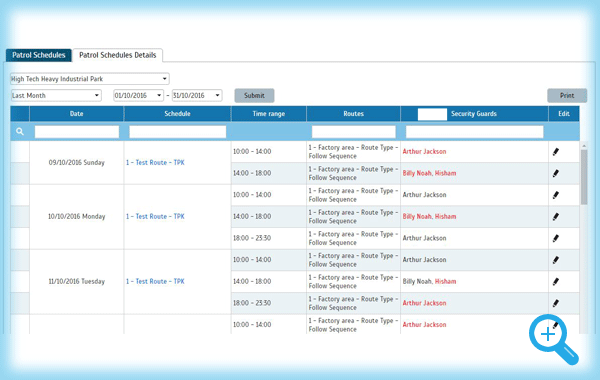Click the 11/10/2016 Tuesday date cell
The width and height of the screenshot is (600, 380).
(x=77, y=282)
